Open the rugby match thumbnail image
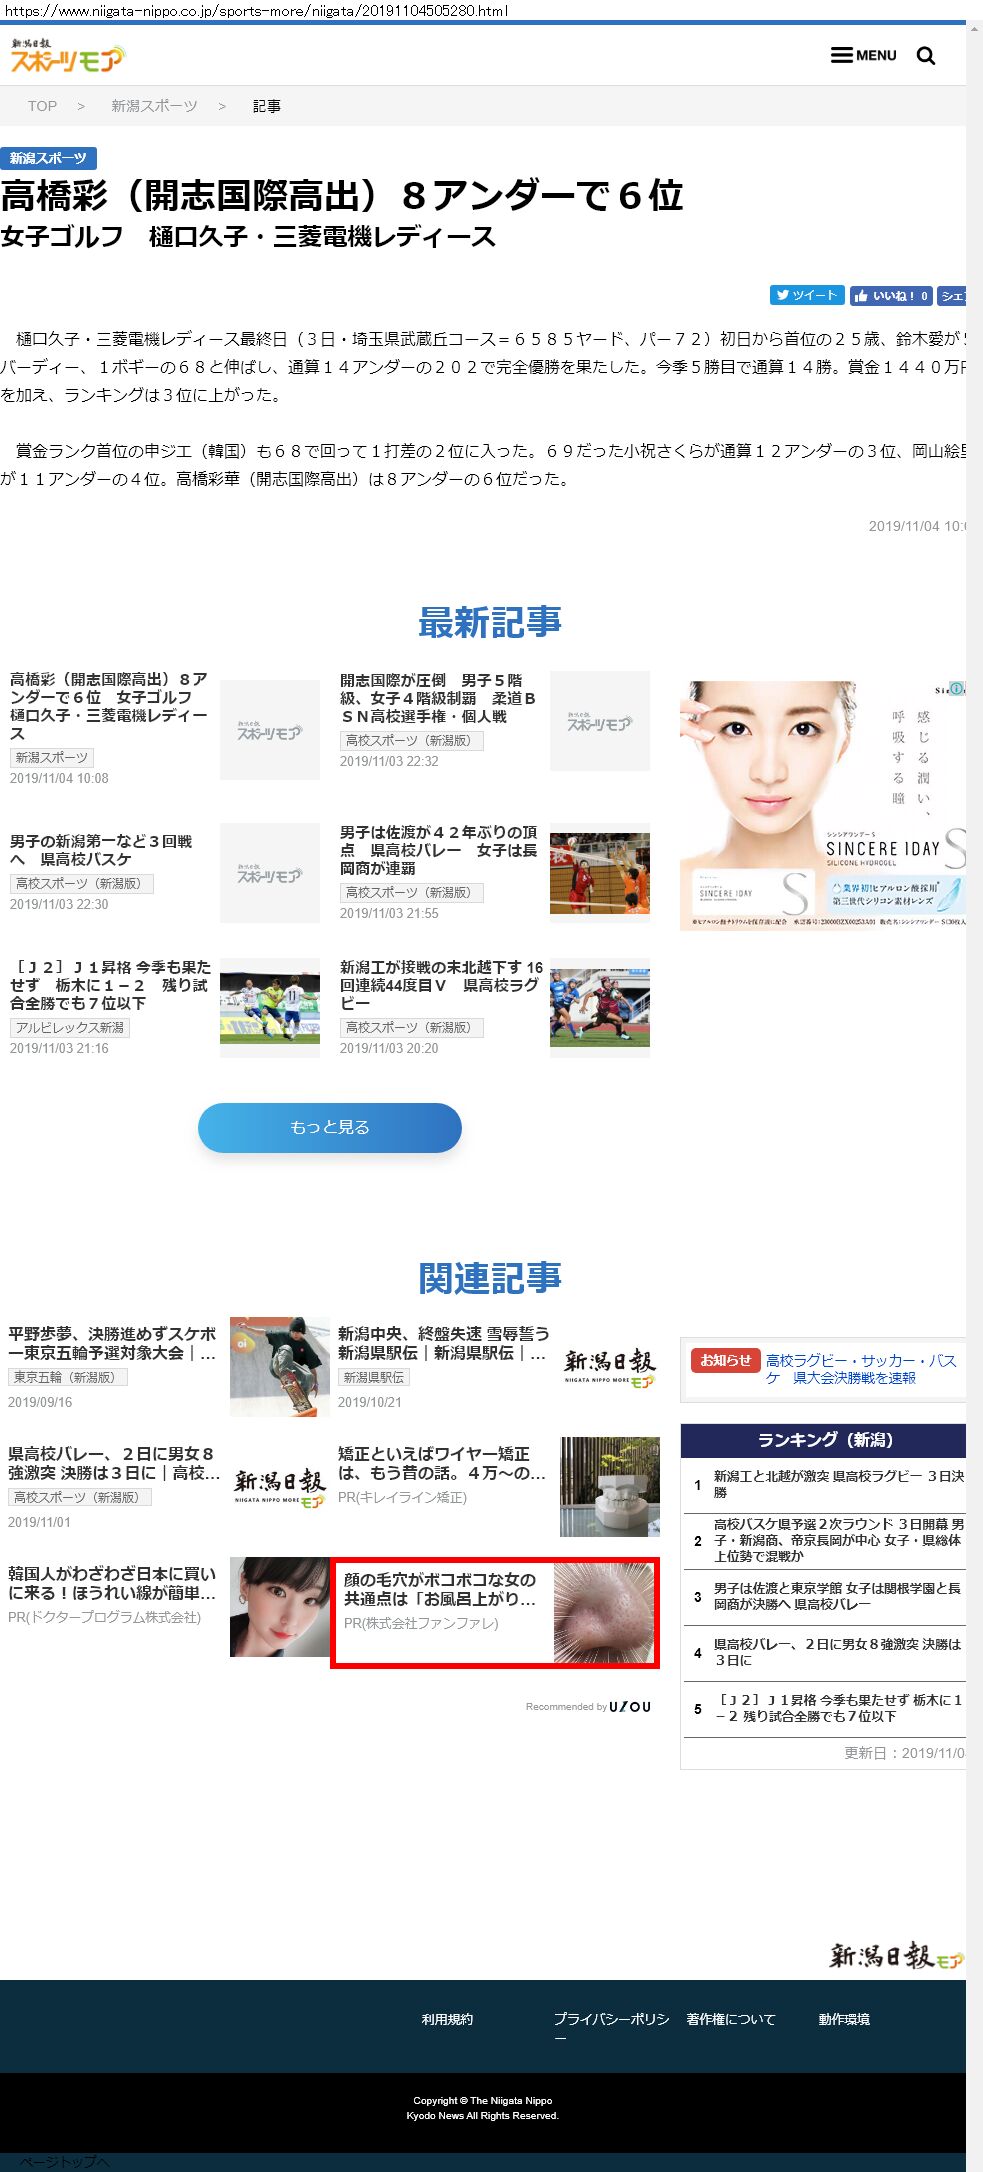The width and height of the screenshot is (983, 2172). point(599,1008)
